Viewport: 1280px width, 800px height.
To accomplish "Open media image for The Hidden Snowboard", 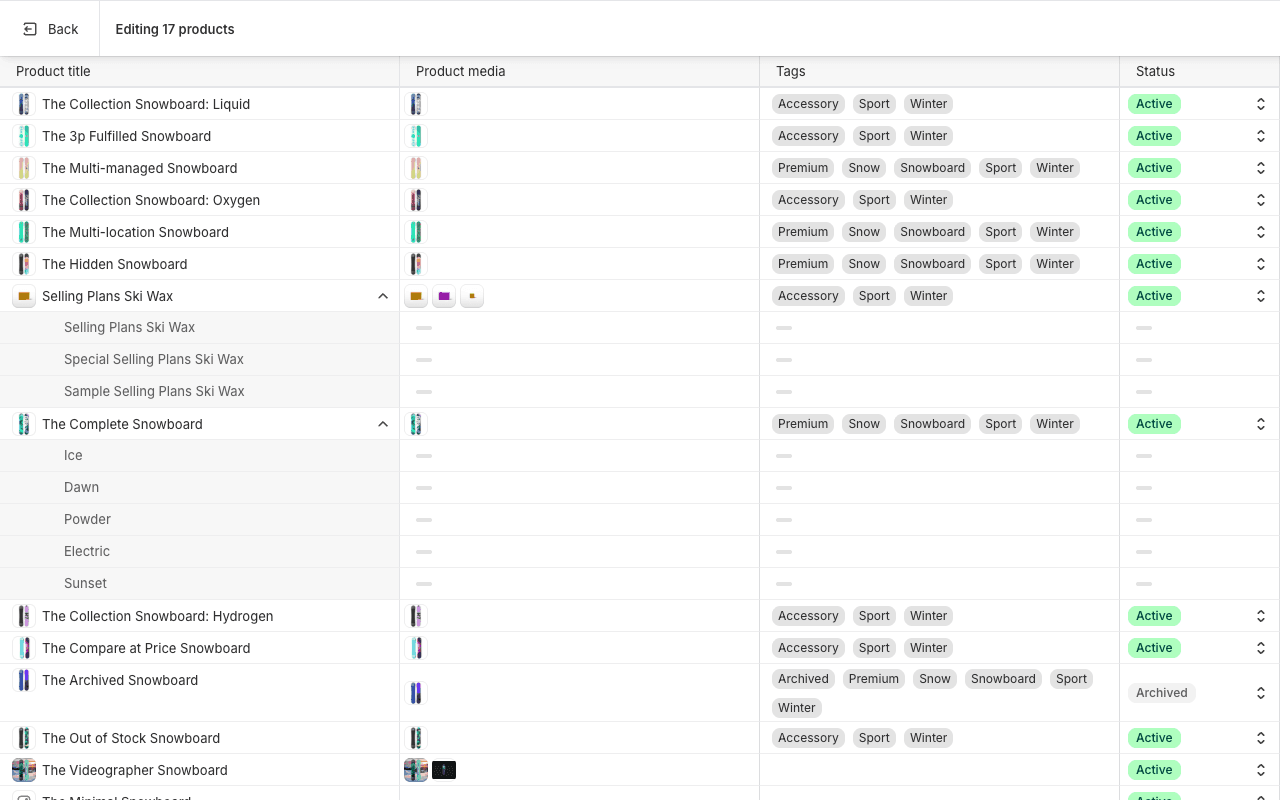I will tap(416, 264).
